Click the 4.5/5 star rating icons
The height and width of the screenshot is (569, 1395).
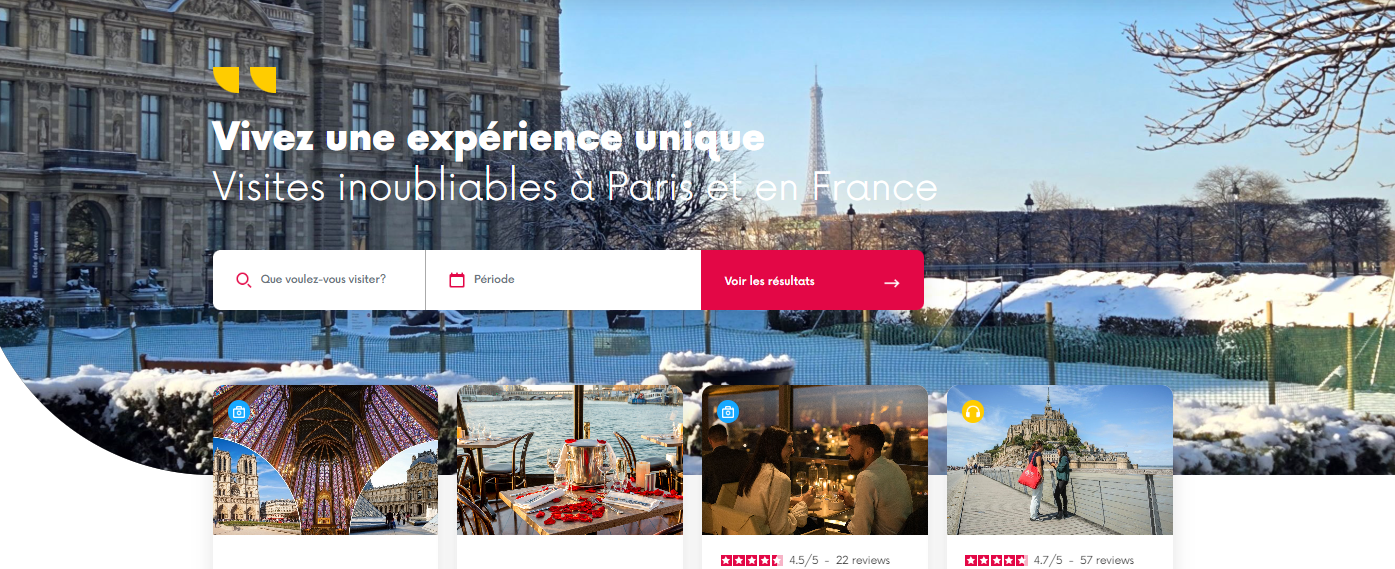click(x=752, y=561)
